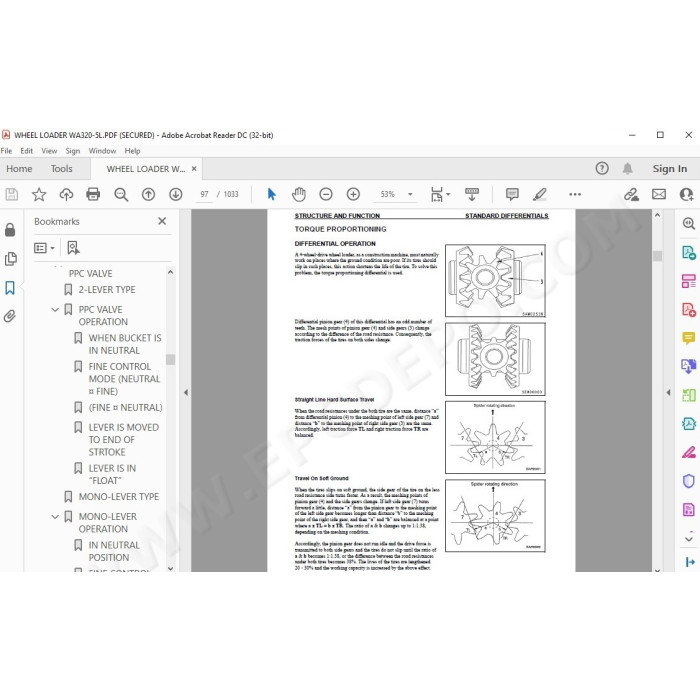Open the 2-LEVER TYPE bookmark
This screenshot has width=700, height=700.
click(x=107, y=289)
